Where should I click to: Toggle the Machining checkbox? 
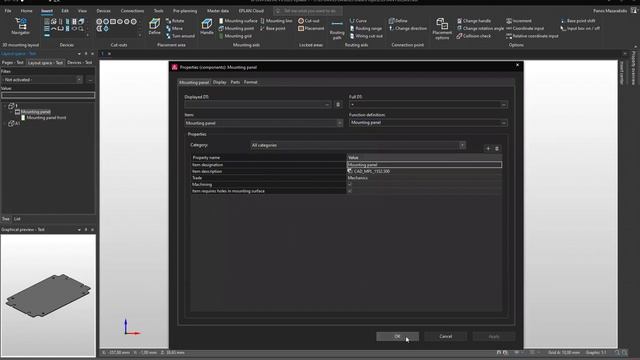point(350,184)
